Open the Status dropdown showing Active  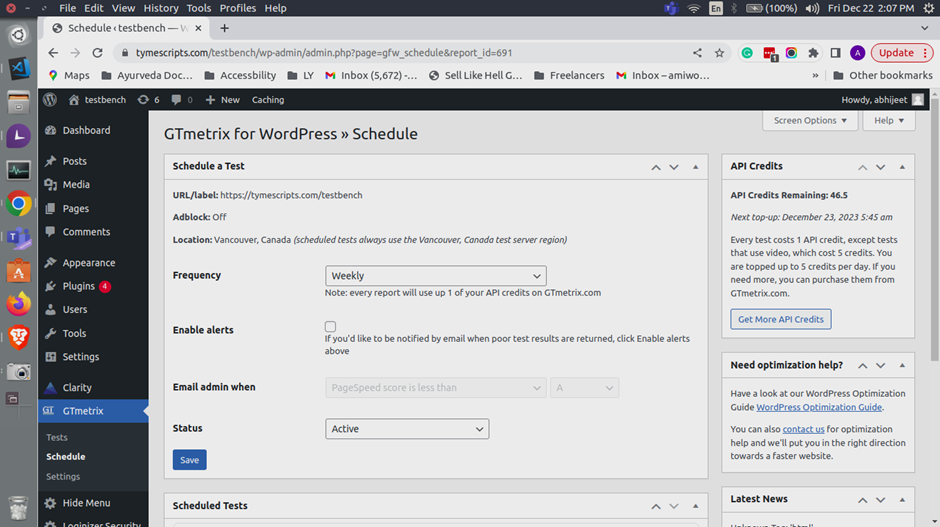[x=407, y=429]
